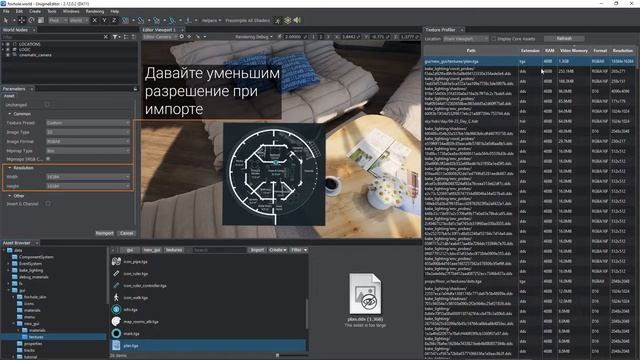640x360 pixels.
Task: Toggle the Unchanged checkbox in Parameters
Action: [x=47, y=105]
